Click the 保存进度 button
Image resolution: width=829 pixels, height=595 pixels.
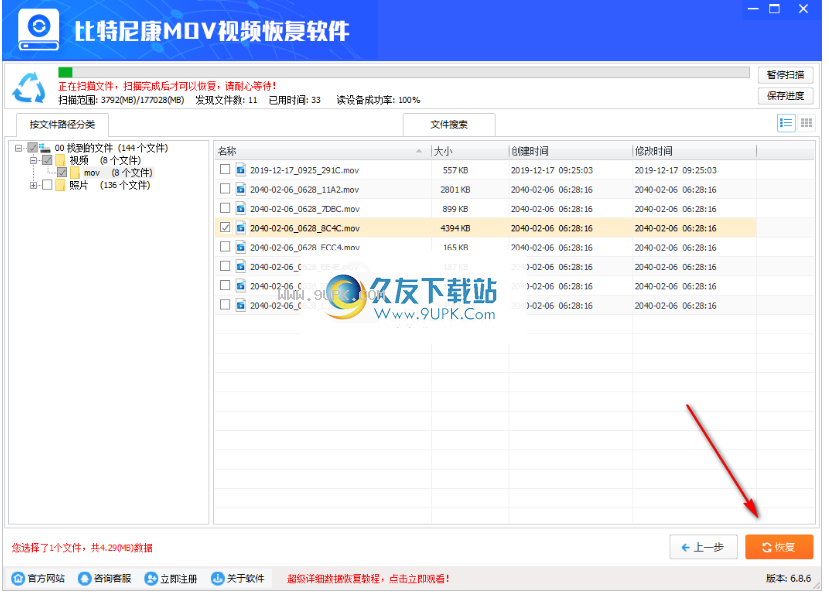[x=785, y=96]
